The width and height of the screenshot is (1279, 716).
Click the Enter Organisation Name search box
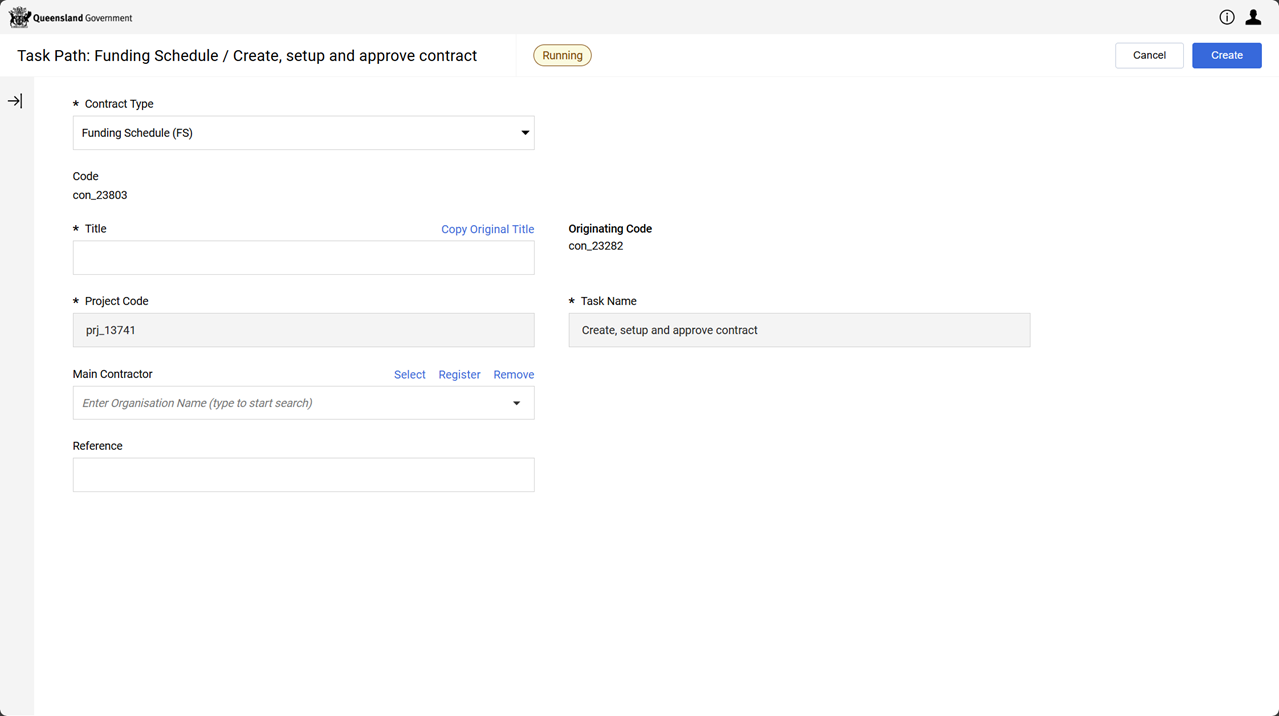coord(290,403)
